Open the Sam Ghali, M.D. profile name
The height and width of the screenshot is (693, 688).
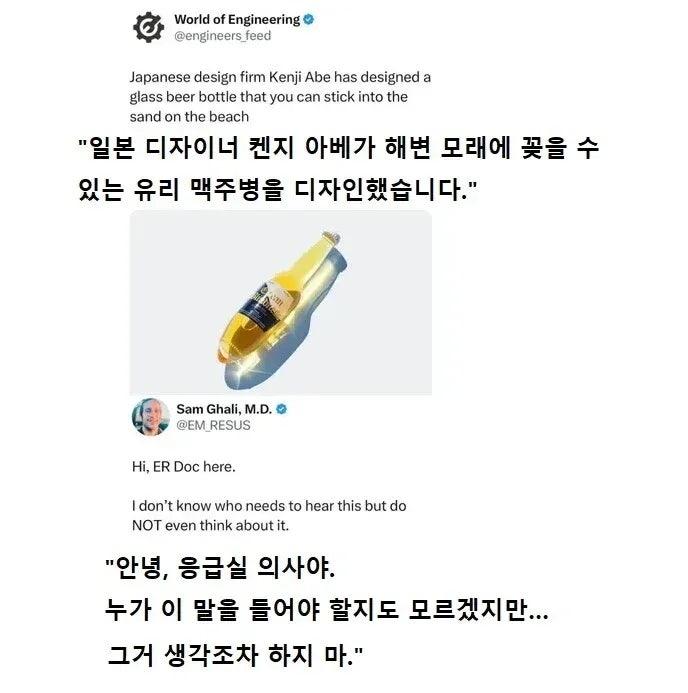point(224,409)
